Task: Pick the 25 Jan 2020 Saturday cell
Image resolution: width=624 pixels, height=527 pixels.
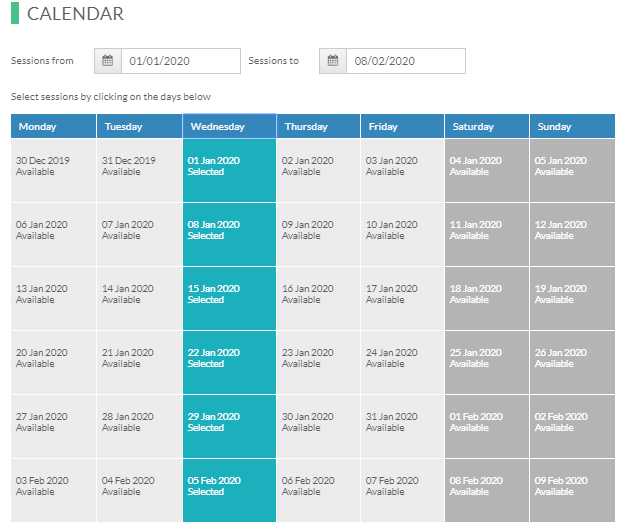Action: click(x=487, y=363)
